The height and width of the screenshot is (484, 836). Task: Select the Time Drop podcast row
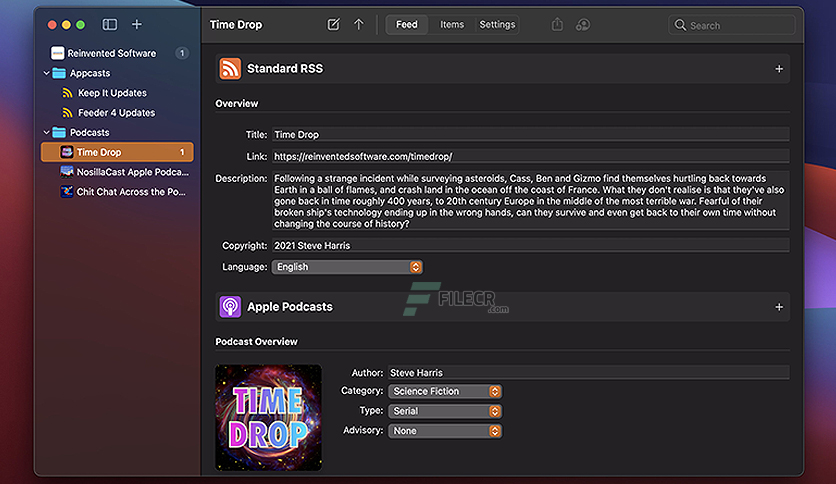117,152
